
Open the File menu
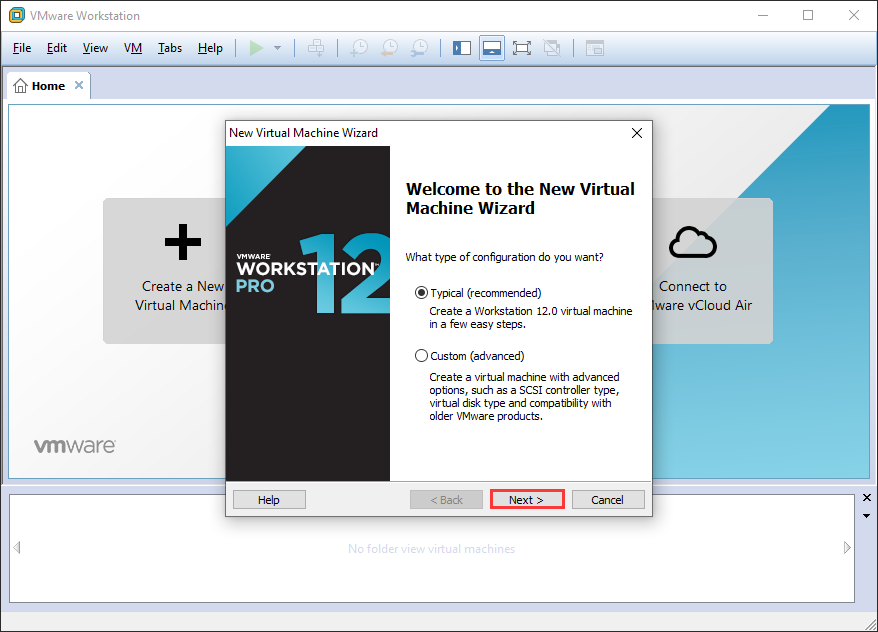(x=22, y=48)
